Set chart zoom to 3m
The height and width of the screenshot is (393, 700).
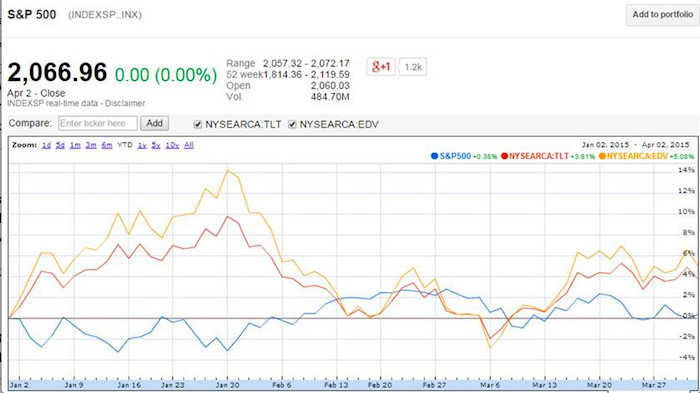[91, 145]
